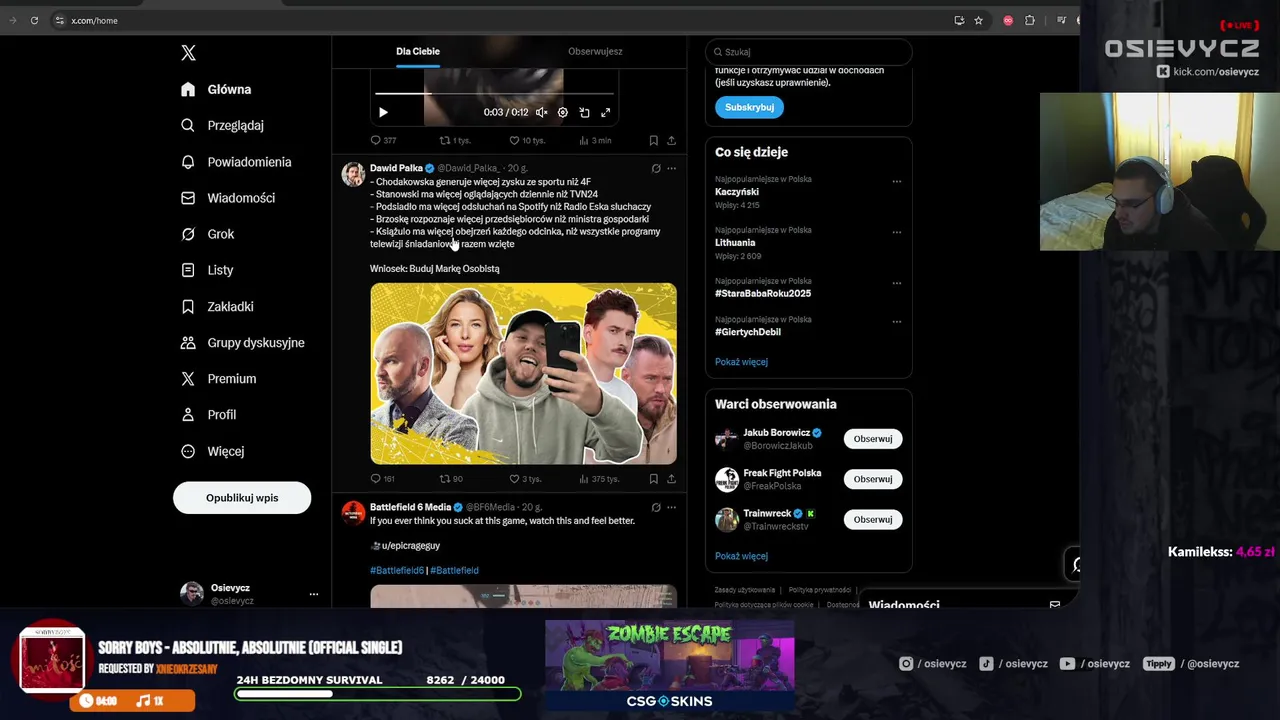Open Wiadomości from the left sidebar
Screen dimensions: 1280x720
coord(228,198)
